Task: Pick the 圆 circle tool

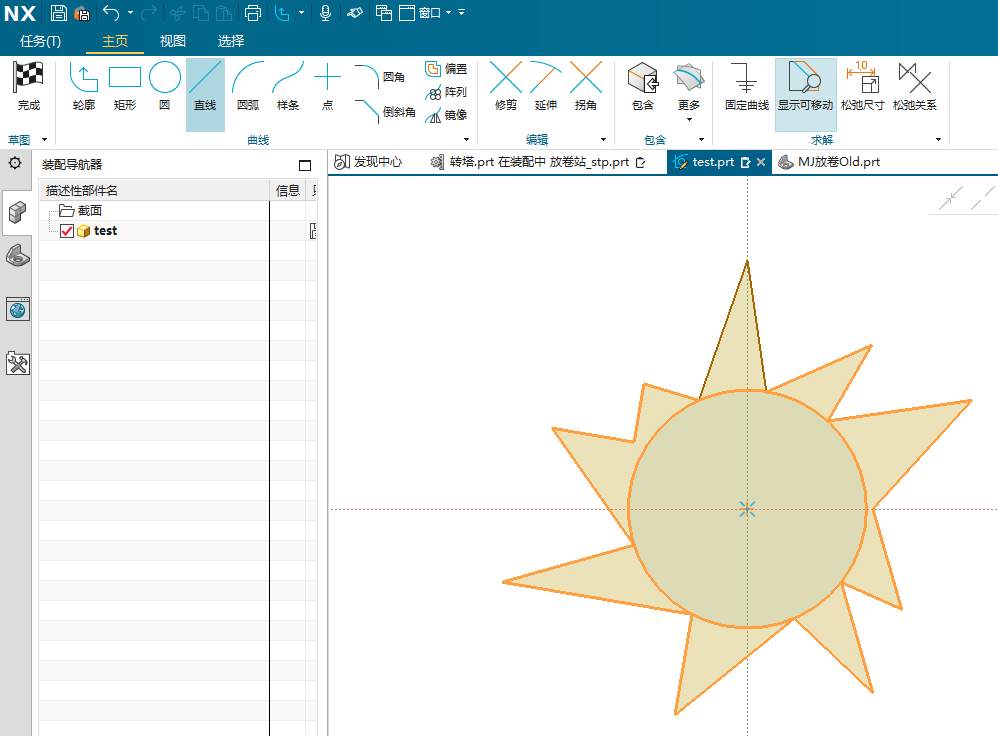Action: (165, 87)
